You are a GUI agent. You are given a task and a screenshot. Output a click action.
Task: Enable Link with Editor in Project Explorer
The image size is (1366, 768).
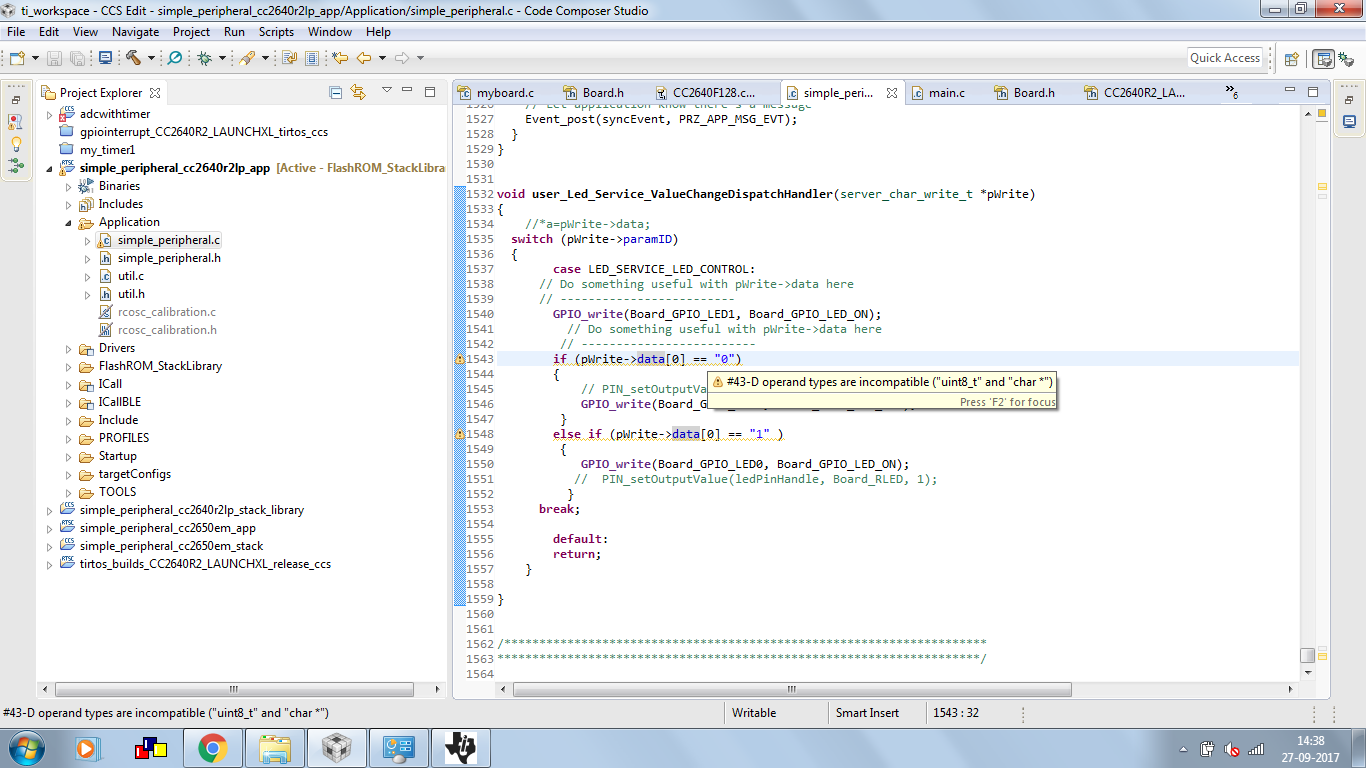coord(359,91)
